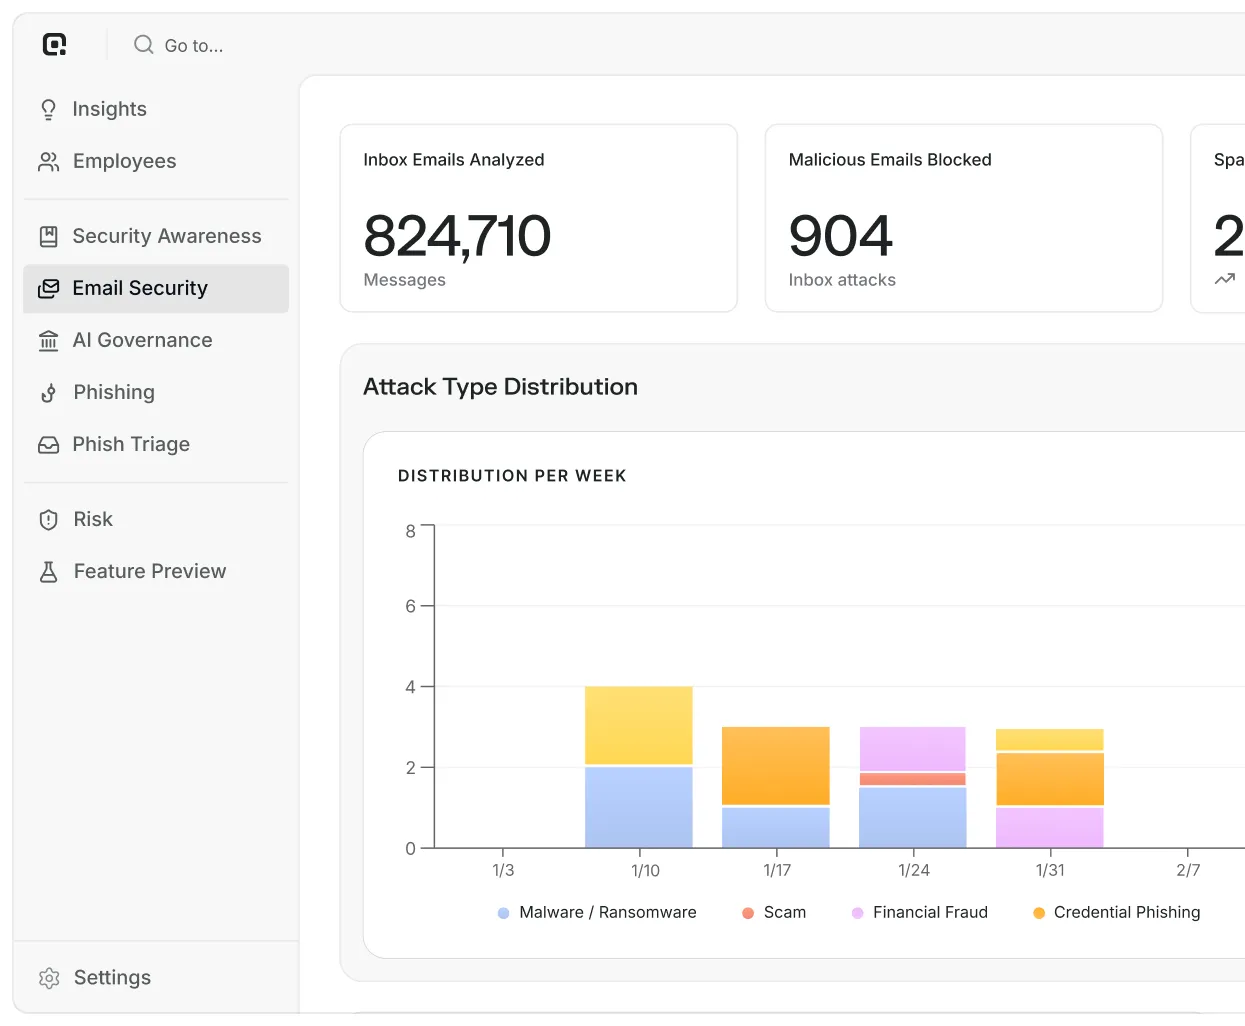The width and height of the screenshot is (1245, 1026).
Task: Click the Employees people icon
Action: point(48,161)
